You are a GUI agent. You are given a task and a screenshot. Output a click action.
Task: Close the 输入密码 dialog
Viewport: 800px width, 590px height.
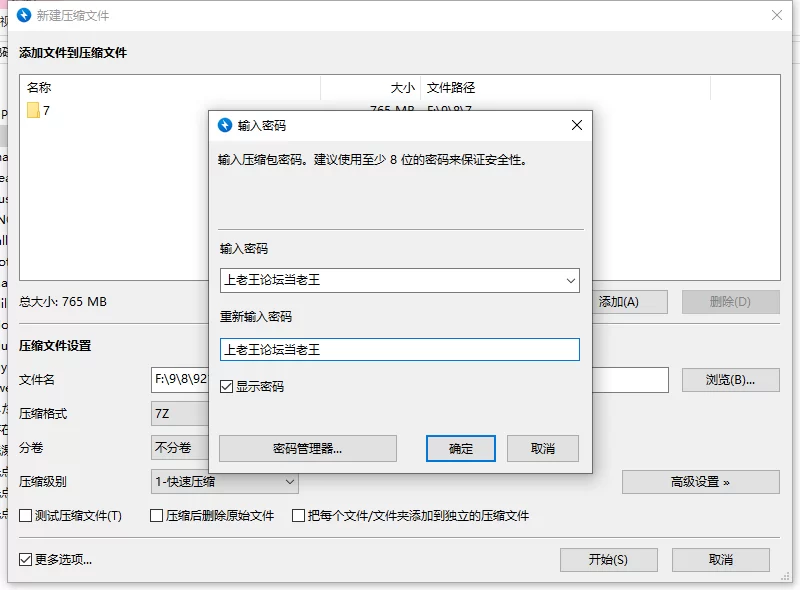click(577, 125)
